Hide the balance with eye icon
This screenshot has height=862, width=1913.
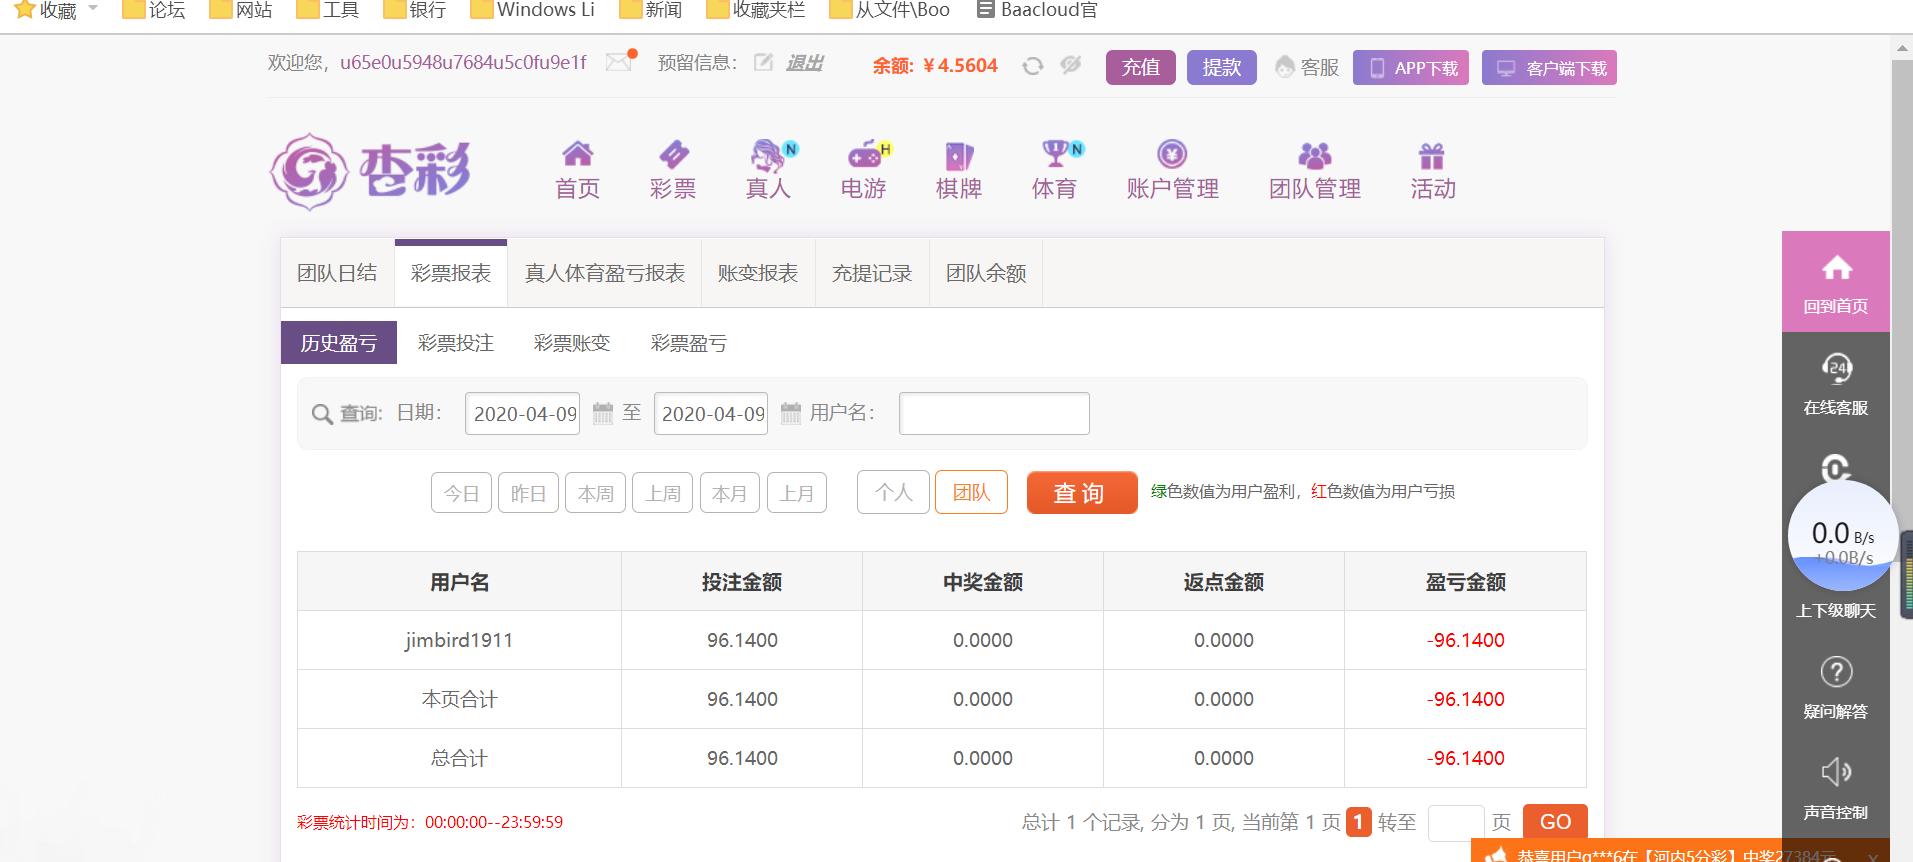point(1071,65)
